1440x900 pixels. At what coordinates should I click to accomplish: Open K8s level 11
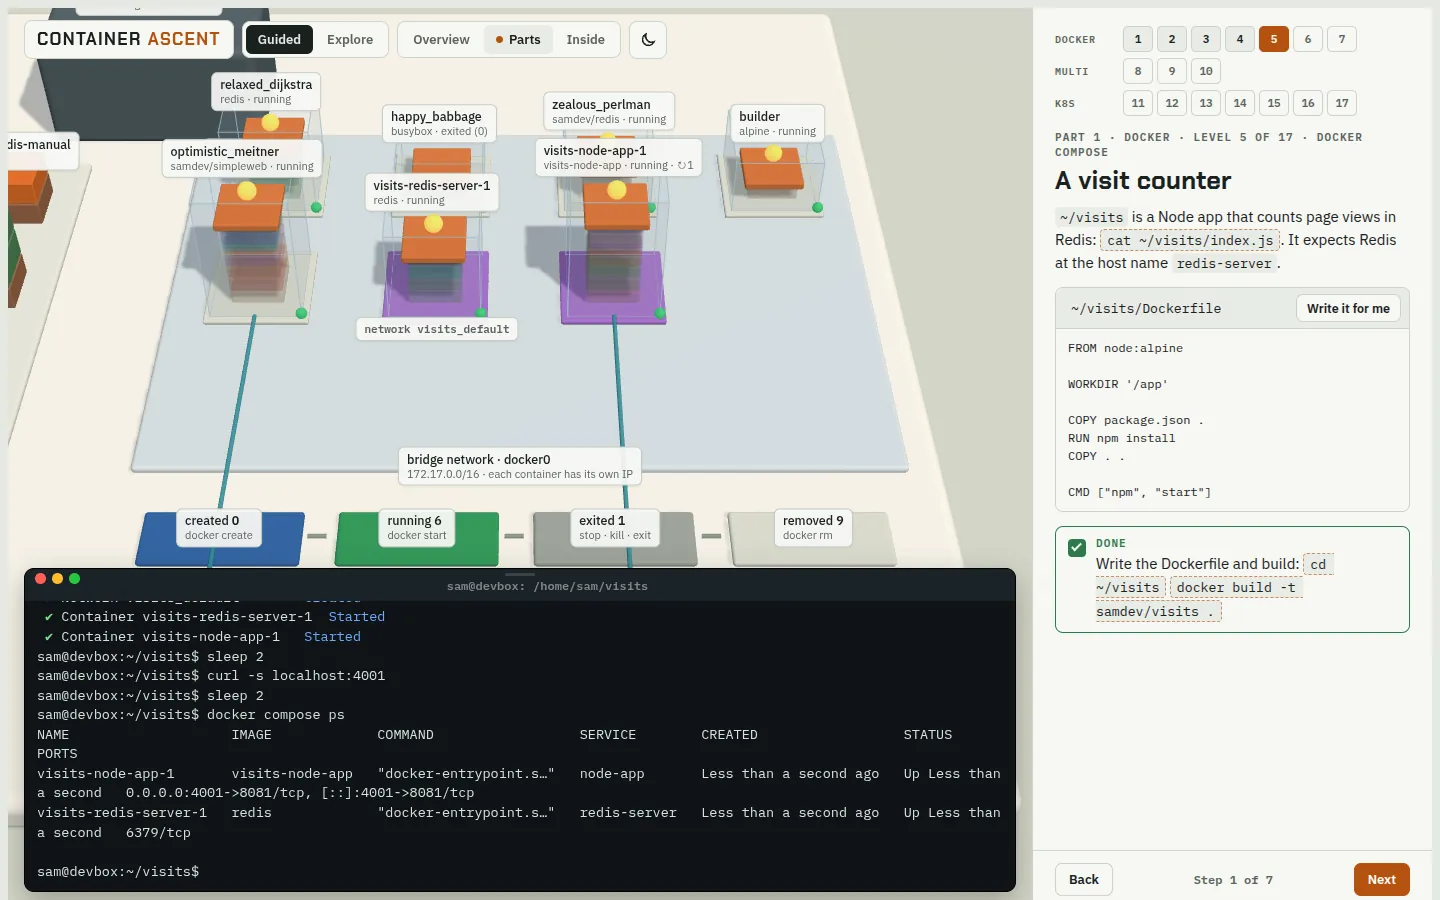pos(1138,103)
